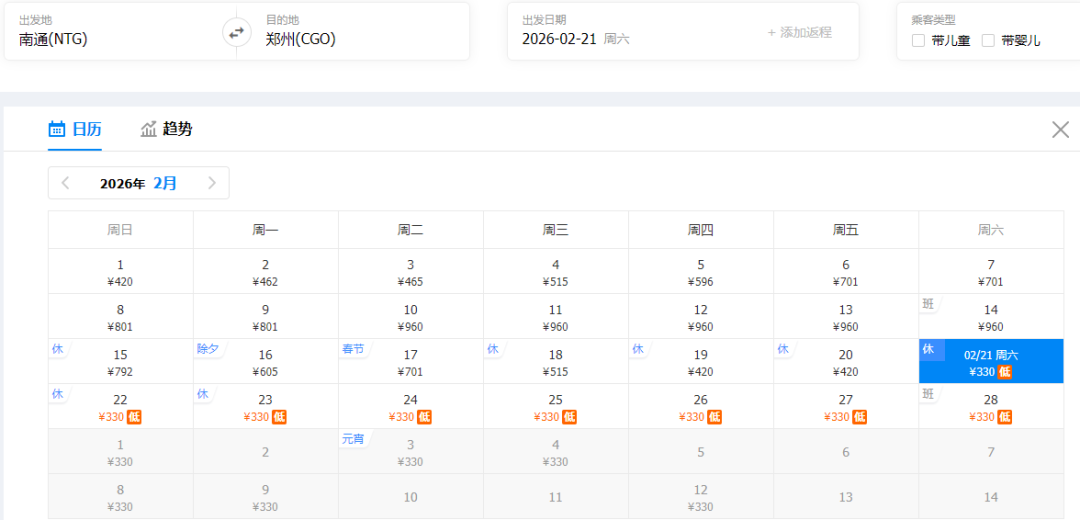Select February 17 春节 at ¥701

(410, 362)
